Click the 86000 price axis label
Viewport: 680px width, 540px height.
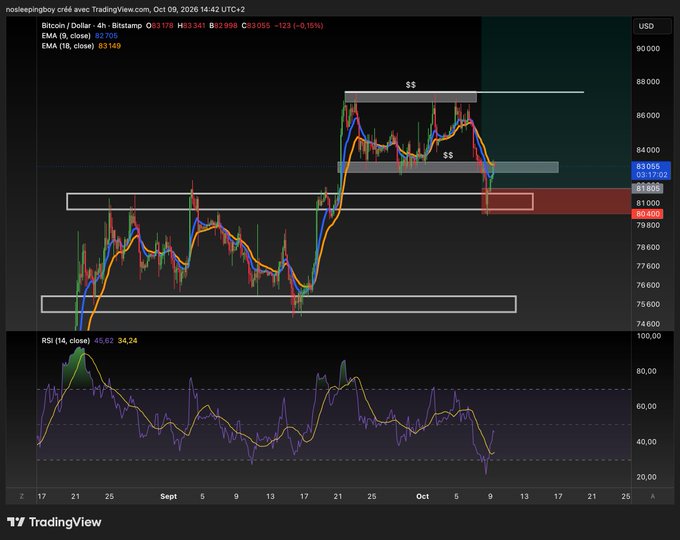tap(648, 115)
